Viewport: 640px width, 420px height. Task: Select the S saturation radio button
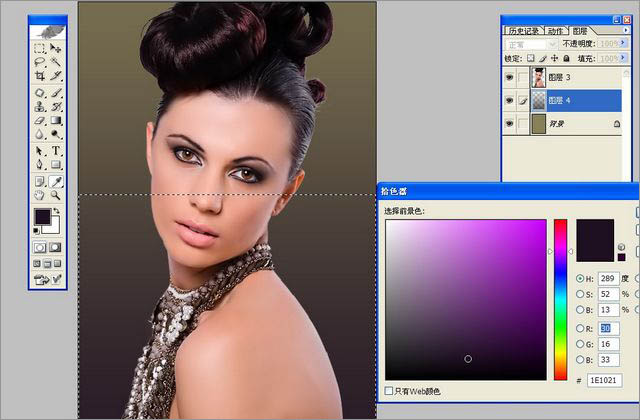[581, 294]
